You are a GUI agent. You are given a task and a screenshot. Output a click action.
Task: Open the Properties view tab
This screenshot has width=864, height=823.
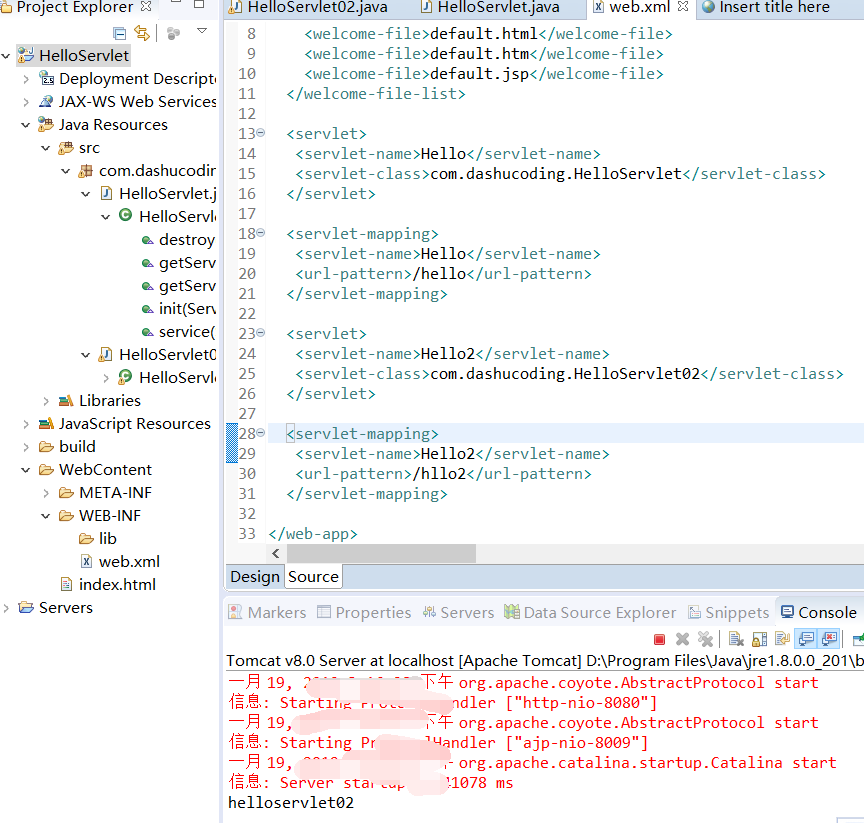point(364,613)
